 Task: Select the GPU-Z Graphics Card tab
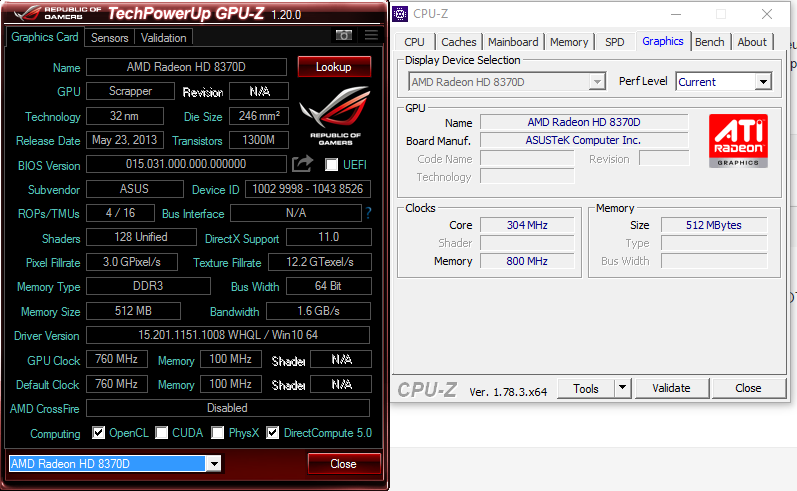(x=45, y=37)
